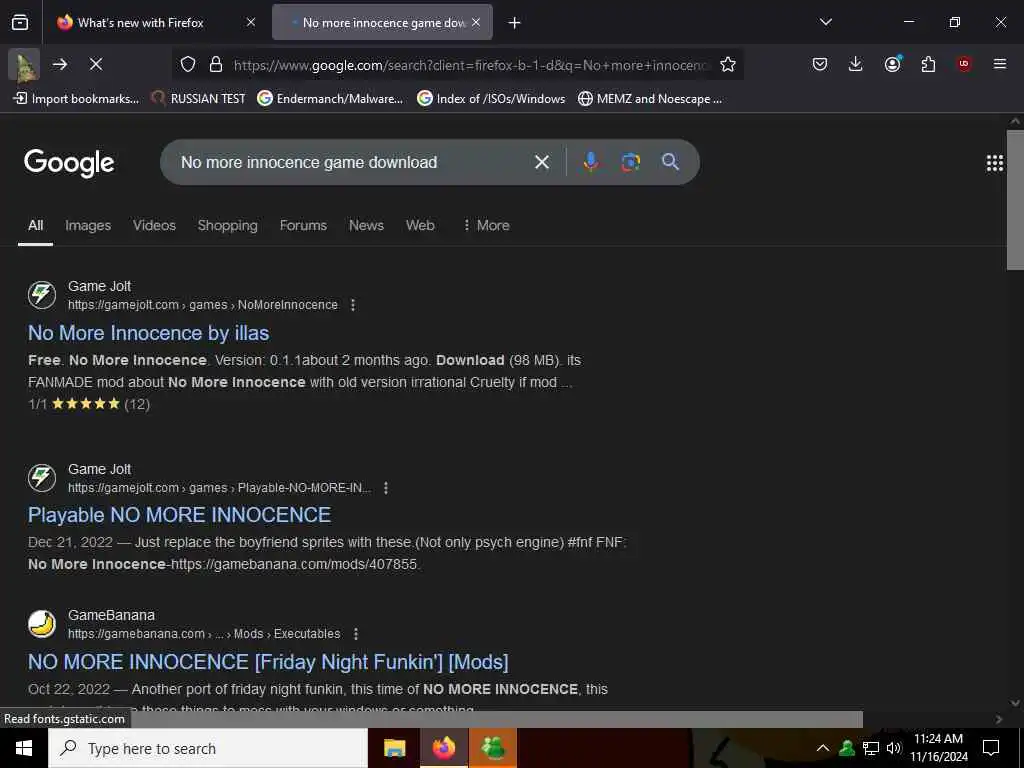This screenshot has height=768, width=1024.
Task: Open Windows Start menu
Action: (x=24, y=748)
